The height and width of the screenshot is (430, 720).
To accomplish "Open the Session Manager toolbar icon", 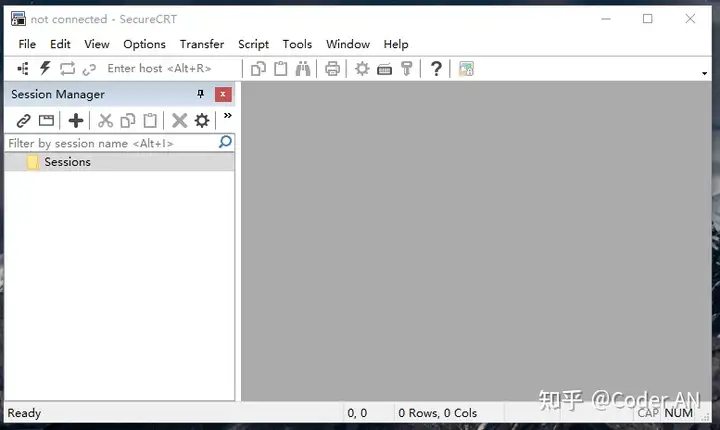I will click(x=23, y=69).
